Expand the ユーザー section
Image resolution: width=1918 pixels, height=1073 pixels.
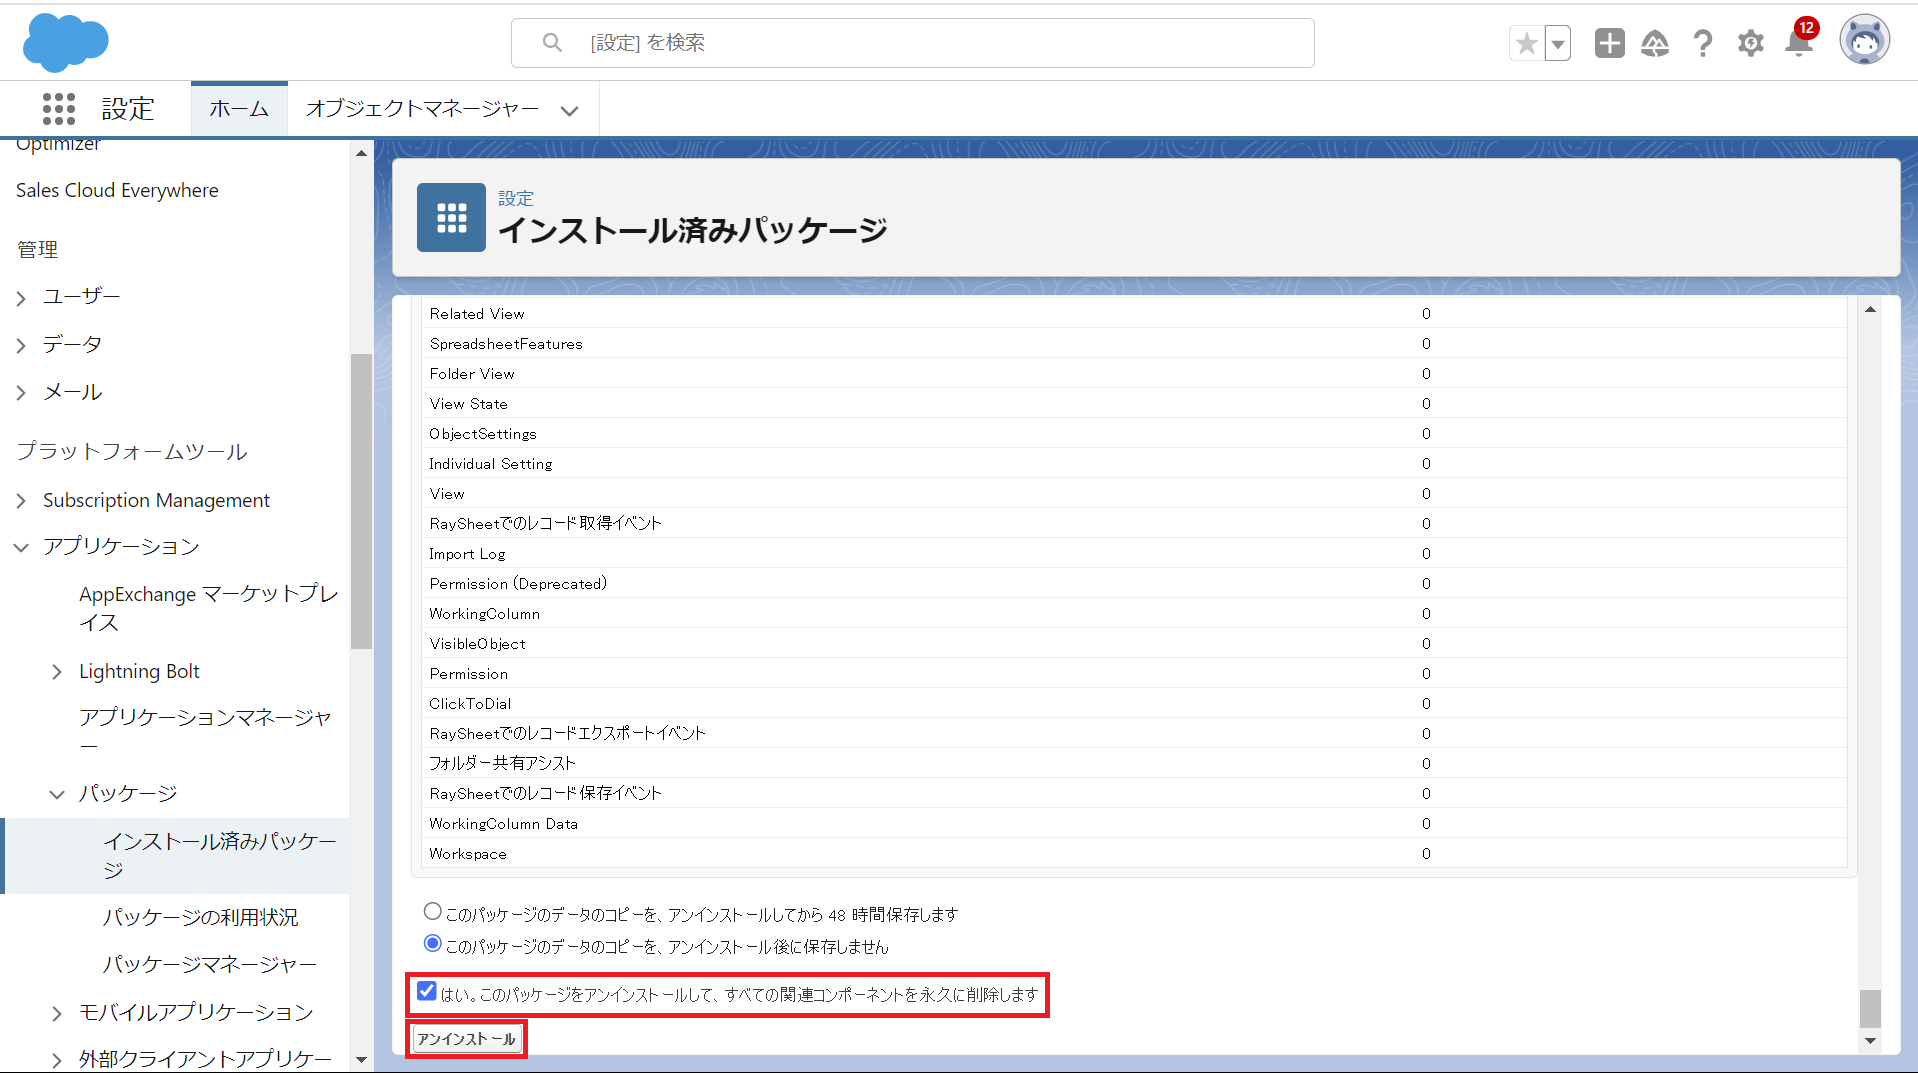(21, 297)
